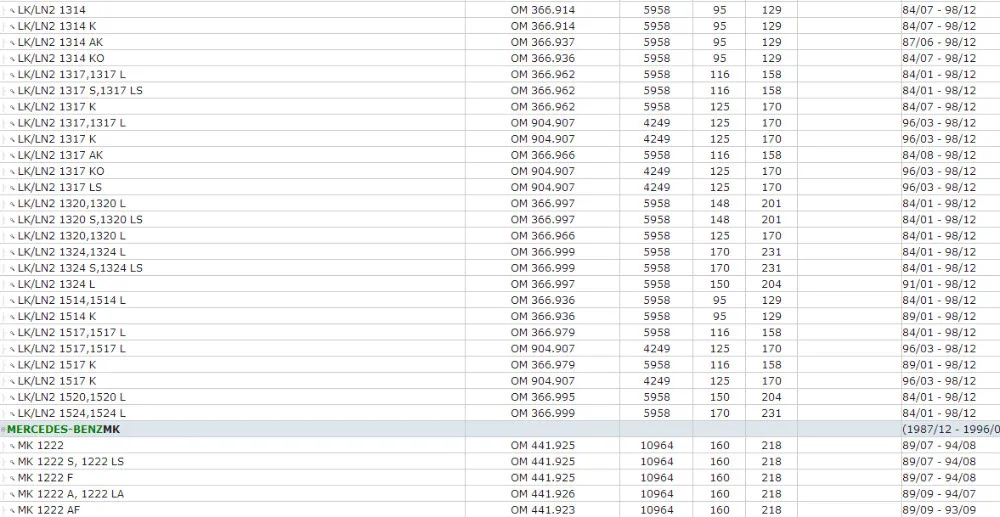Select LK/LN2 1317 KO model
The height and width of the screenshot is (517, 1000).
61,171
